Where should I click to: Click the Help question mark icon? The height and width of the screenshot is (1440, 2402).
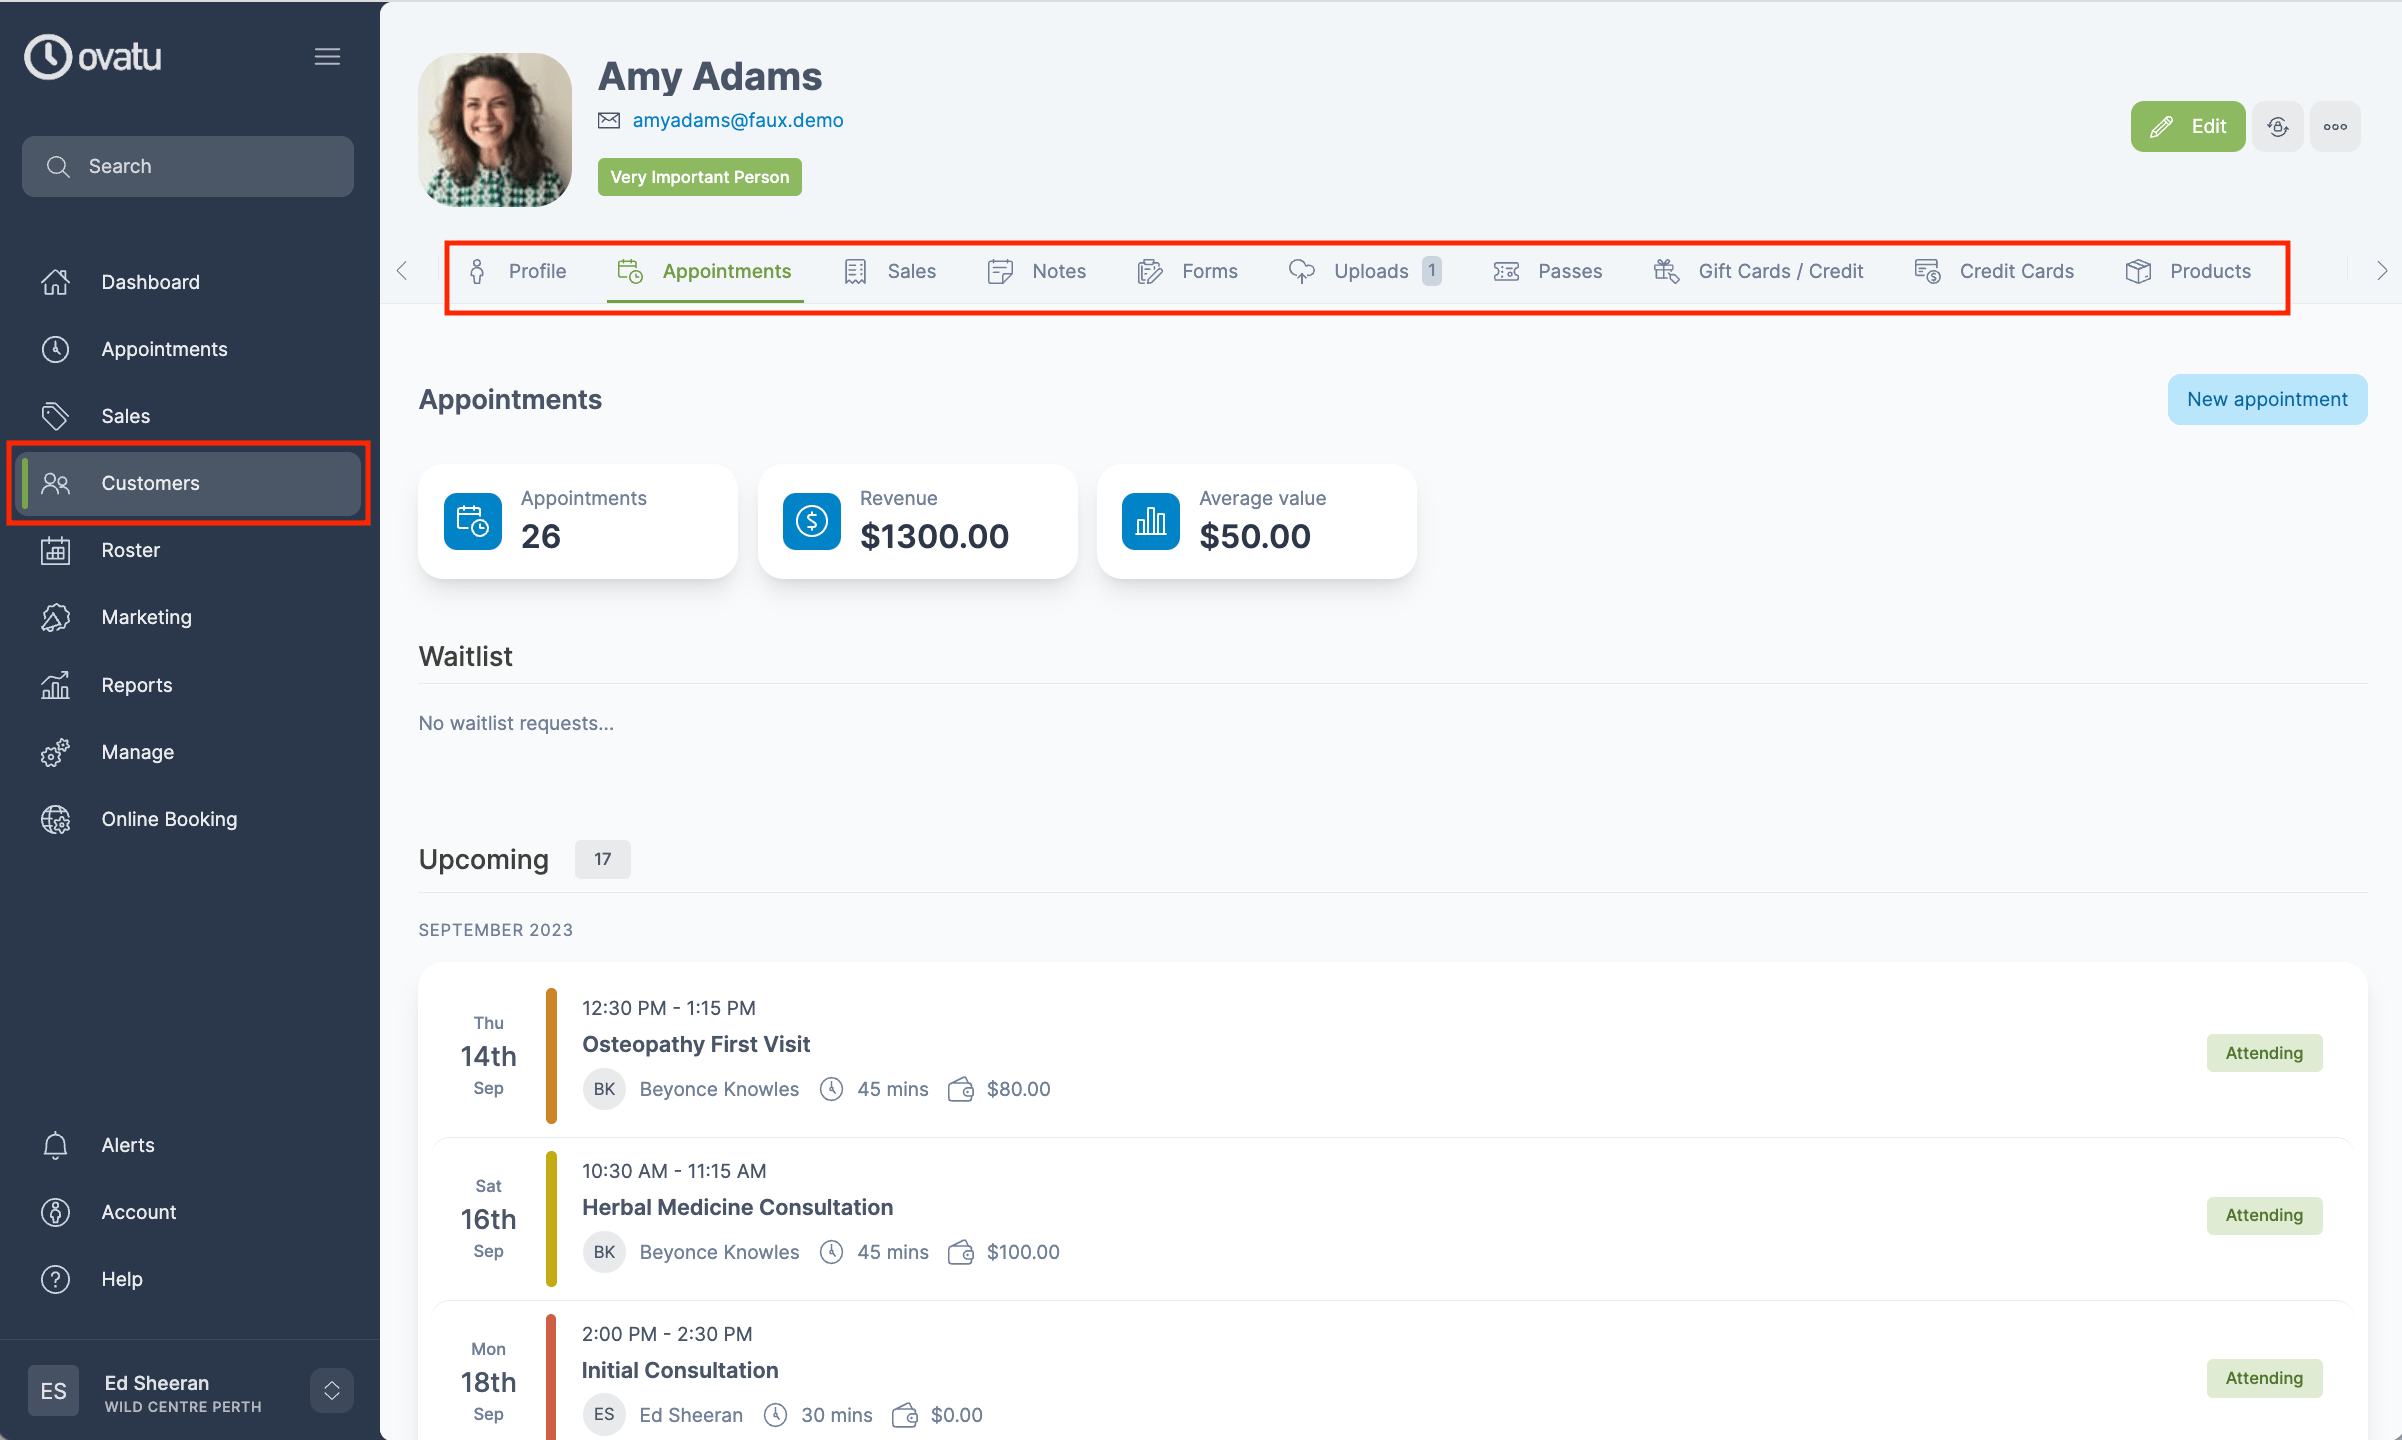(55, 1279)
